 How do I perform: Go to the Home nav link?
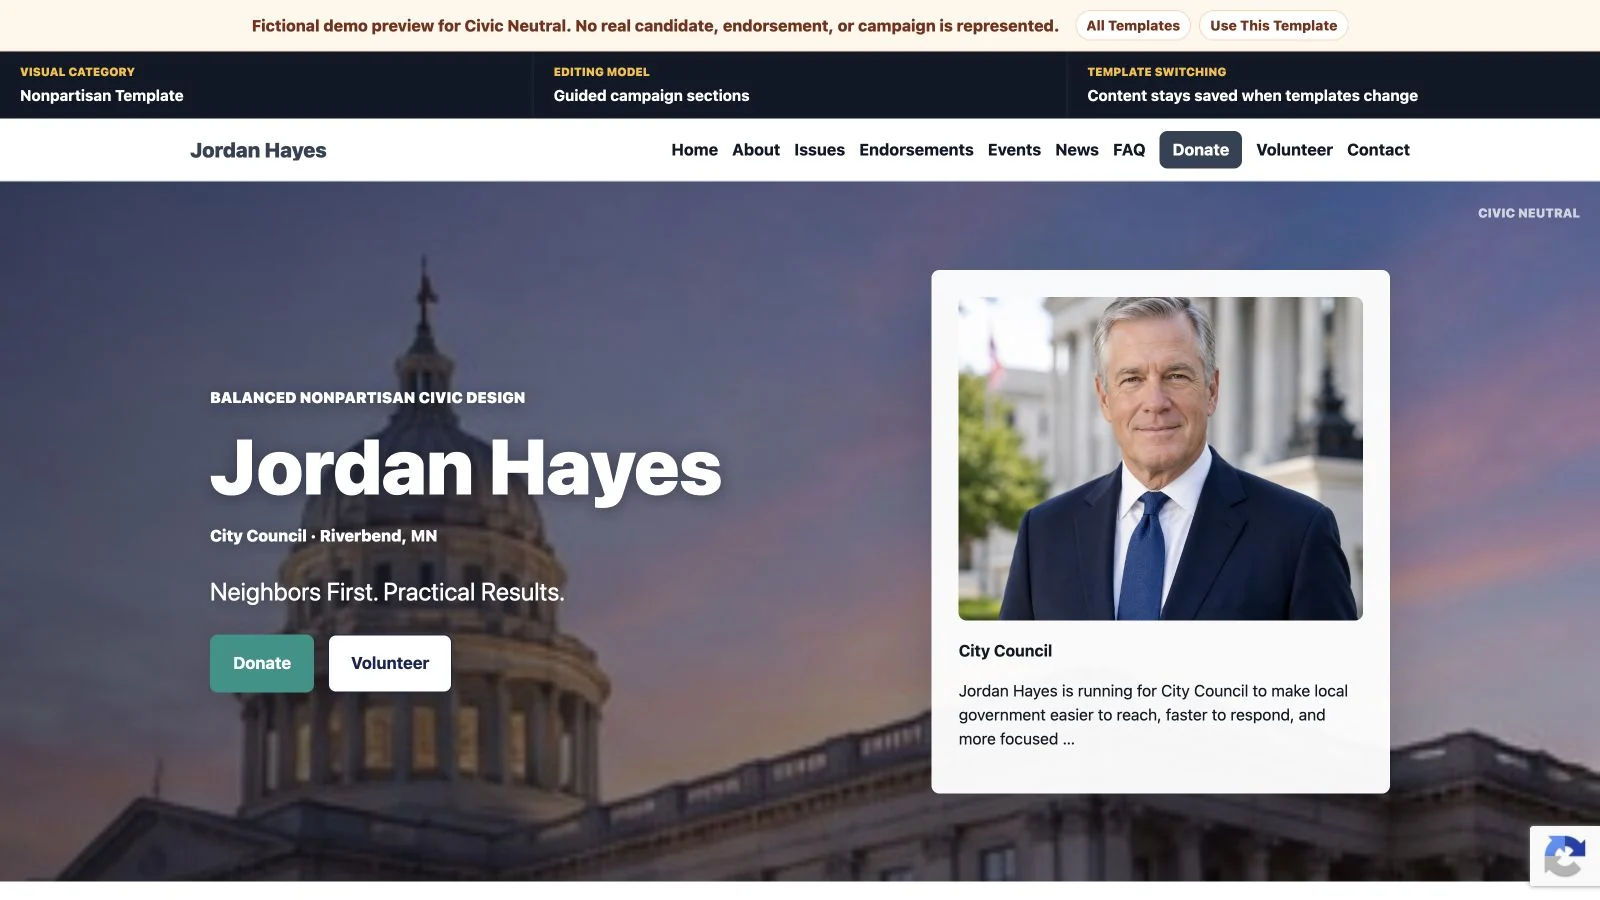pyautogui.click(x=695, y=150)
